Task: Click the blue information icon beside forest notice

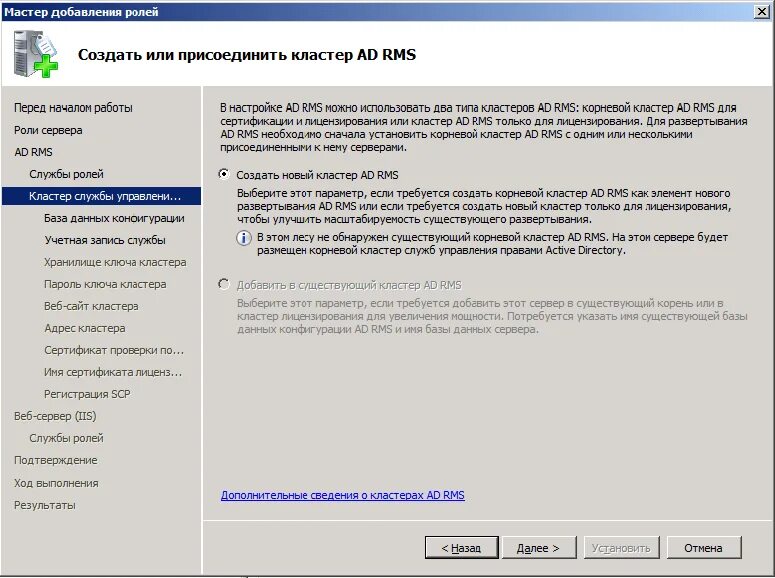Action: pyautogui.click(x=243, y=238)
